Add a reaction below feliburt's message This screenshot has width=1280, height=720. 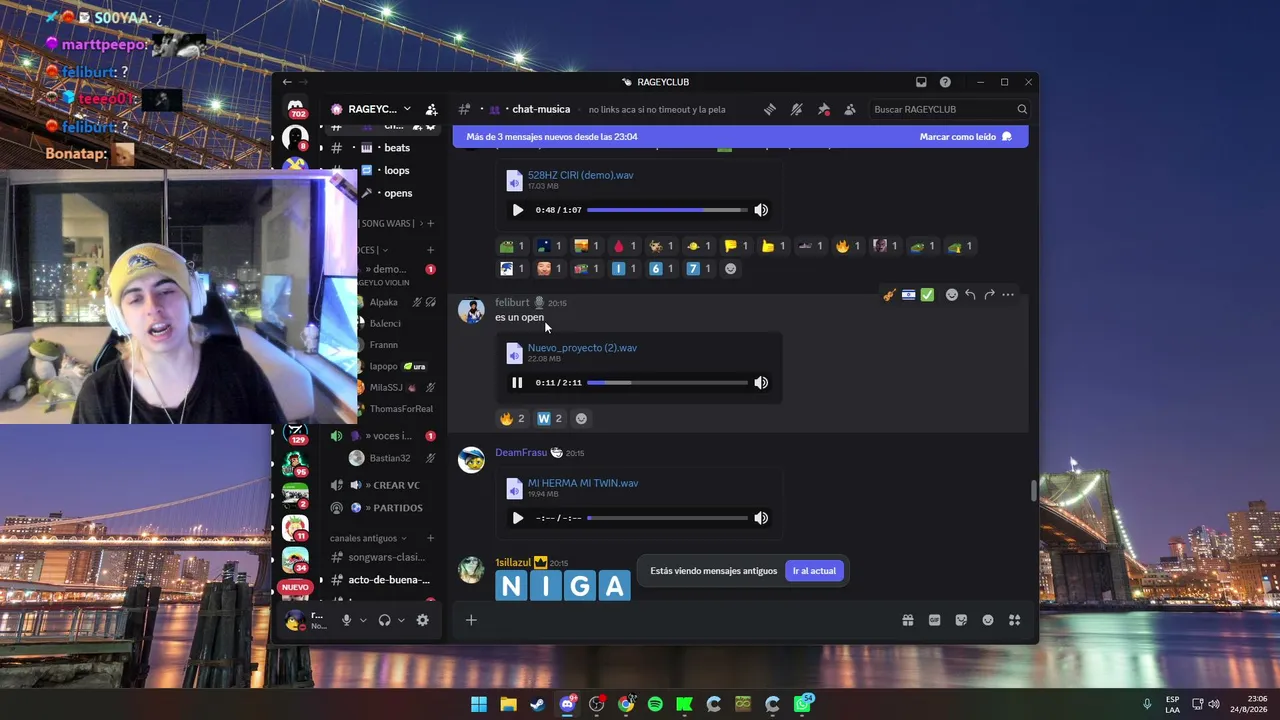pos(581,418)
